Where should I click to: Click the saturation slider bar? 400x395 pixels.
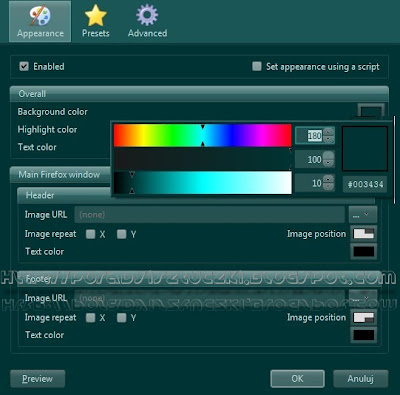click(203, 159)
